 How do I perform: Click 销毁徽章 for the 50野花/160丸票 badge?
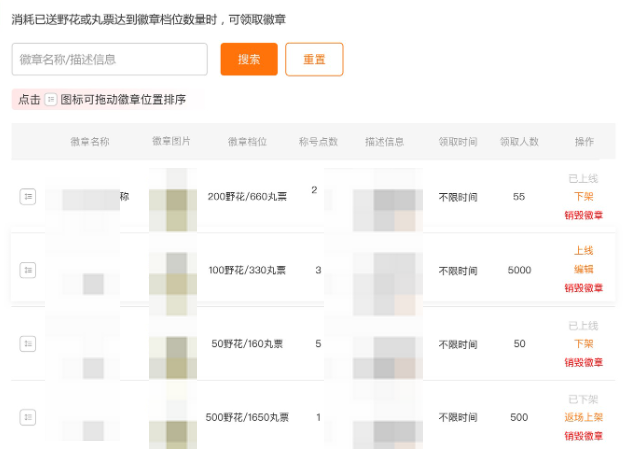[583, 362]
